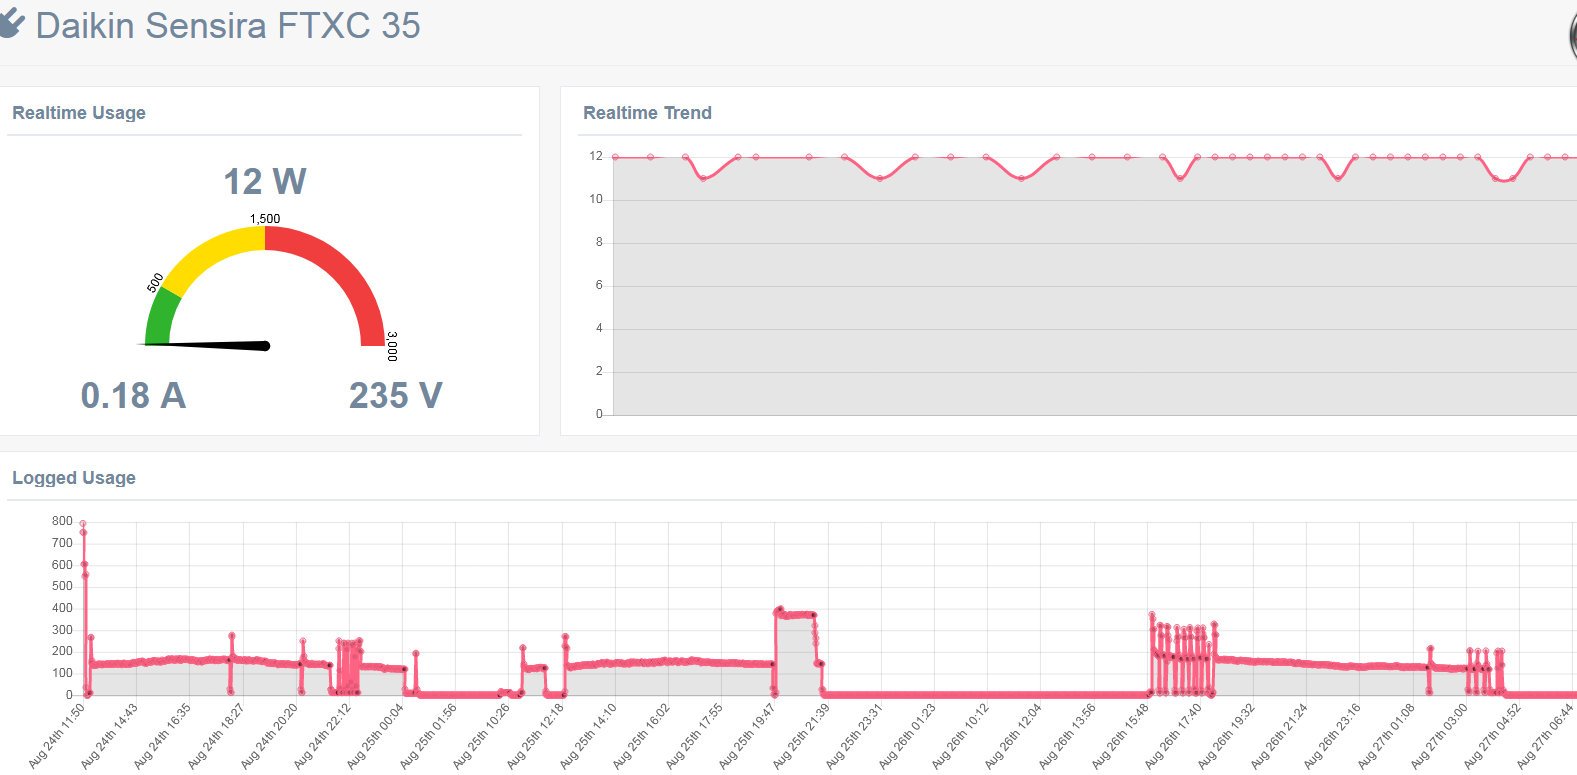Viewport: 1577px width, 775px height.
Task: Click the Aug 26th 12:04 axis label
Action: coord(1014,736)
